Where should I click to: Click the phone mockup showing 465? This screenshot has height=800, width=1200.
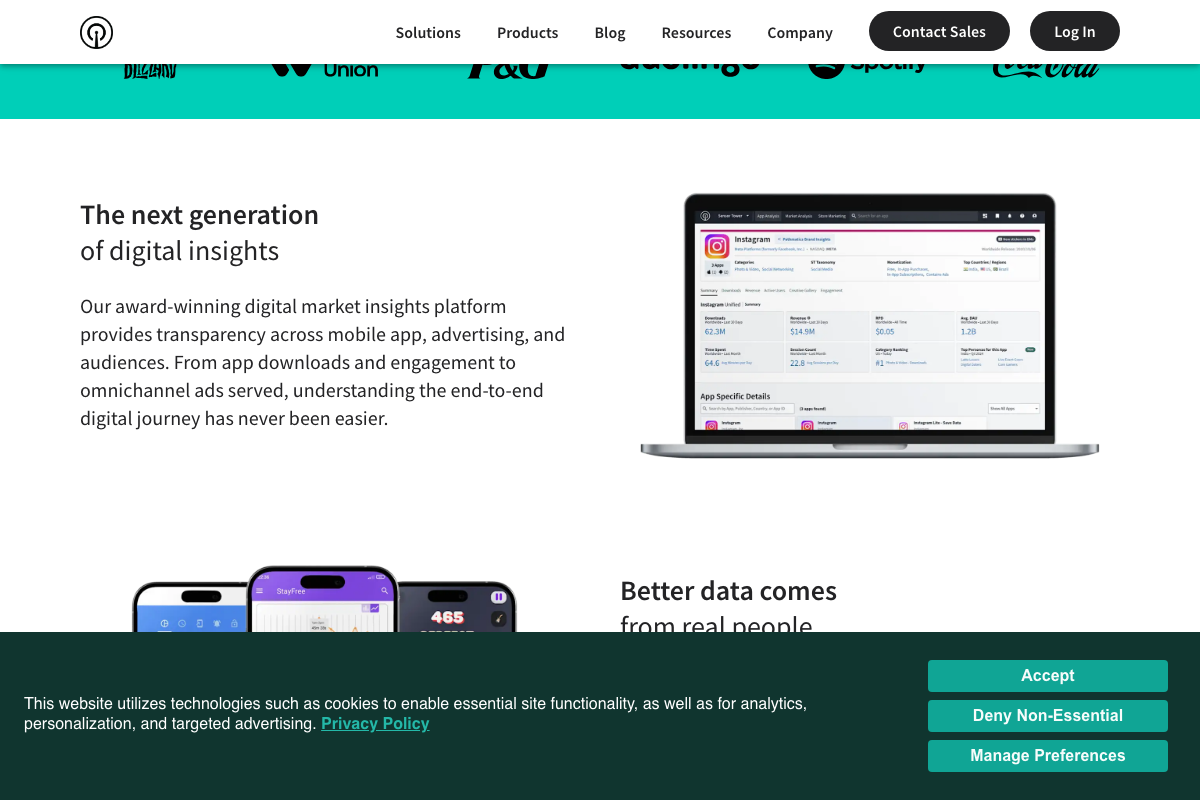456,607
